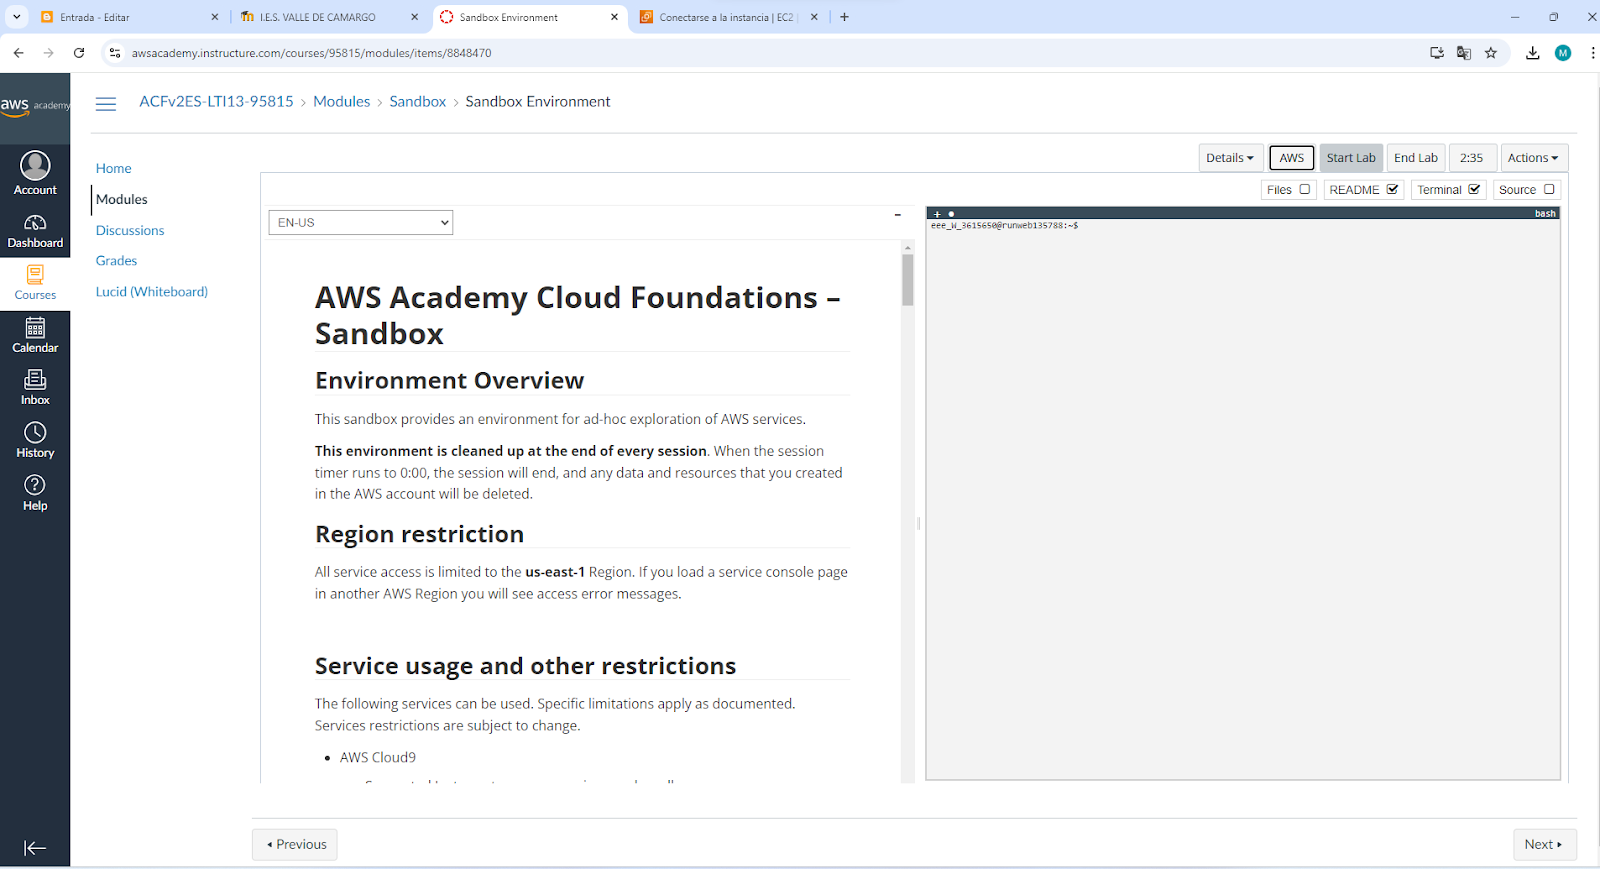The image size is (1600, 869).
Task: Click the browser address bar URL
Action: coord(312,53)
